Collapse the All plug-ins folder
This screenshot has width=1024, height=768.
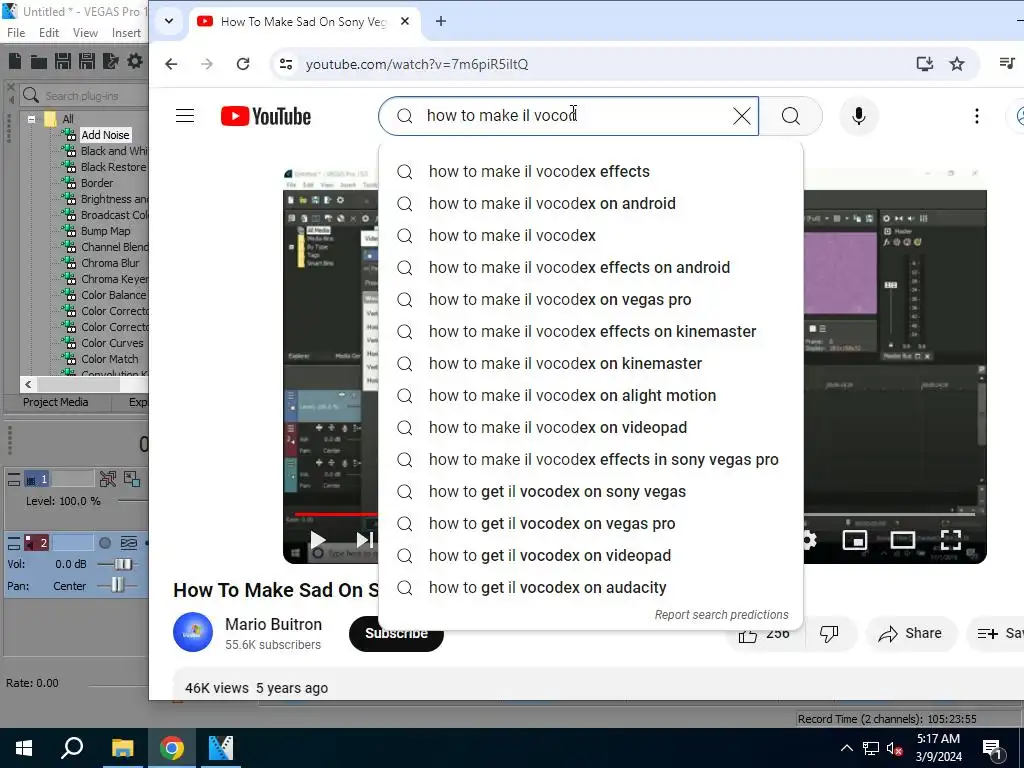[x=31, y=119]
